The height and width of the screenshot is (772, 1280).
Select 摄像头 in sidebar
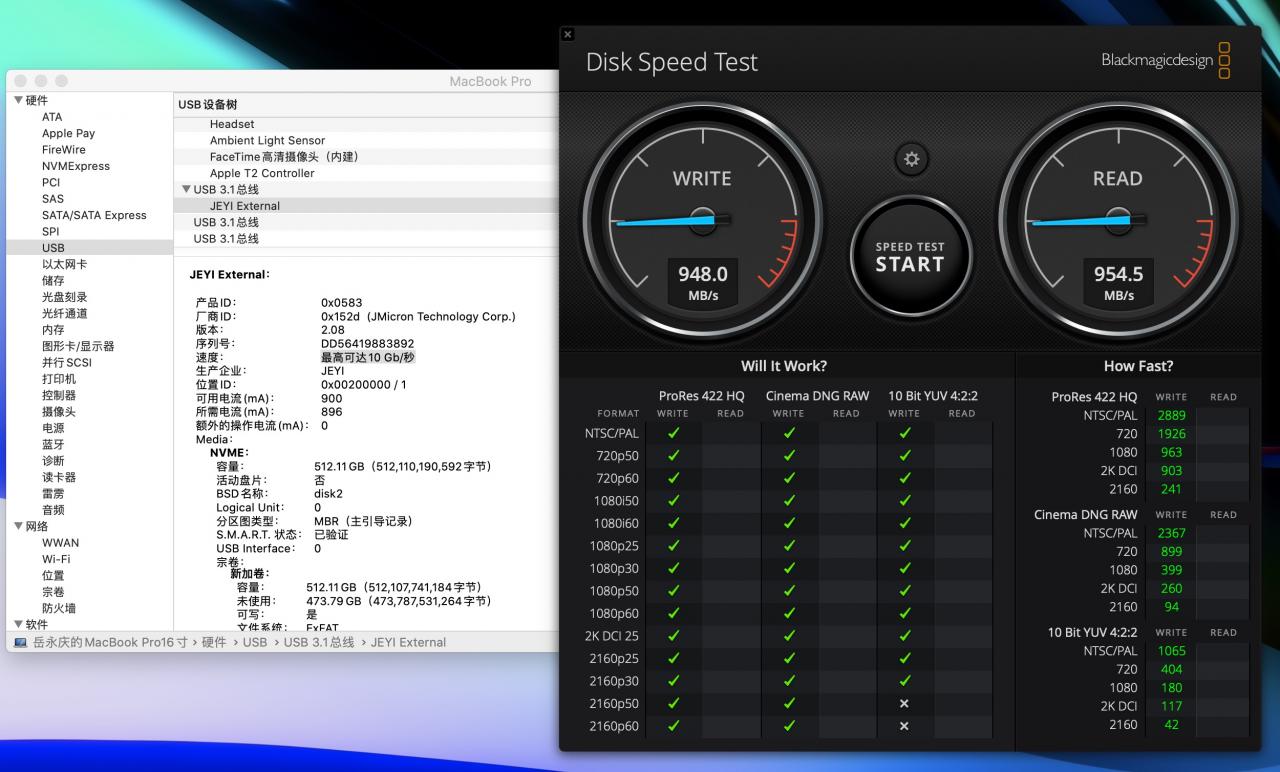click(x=59, y=412)
